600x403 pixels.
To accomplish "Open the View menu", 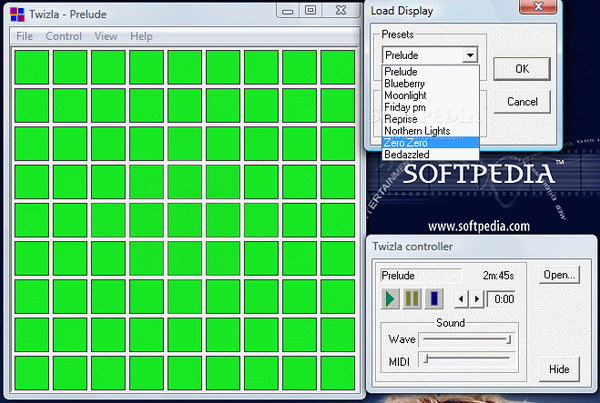I will pos(106,36).
